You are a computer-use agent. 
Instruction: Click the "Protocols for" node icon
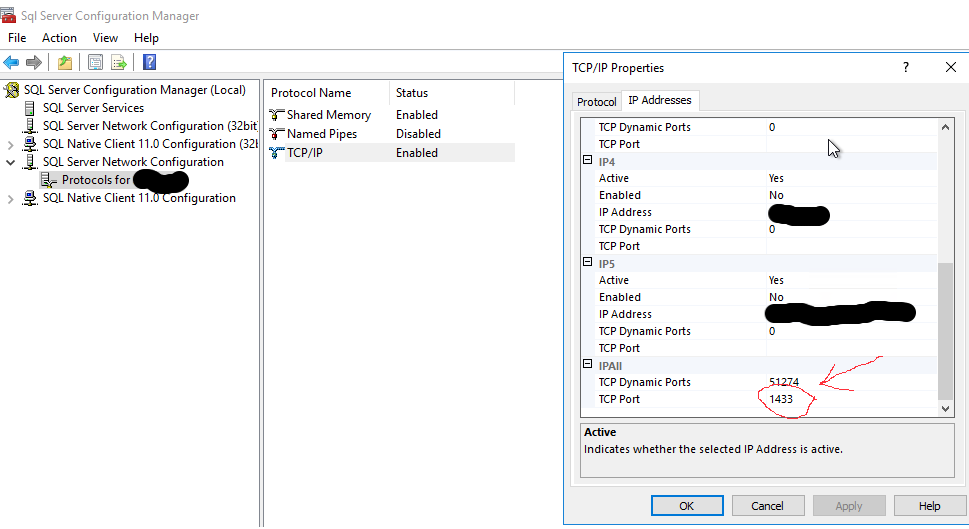(x=48, y=180)
